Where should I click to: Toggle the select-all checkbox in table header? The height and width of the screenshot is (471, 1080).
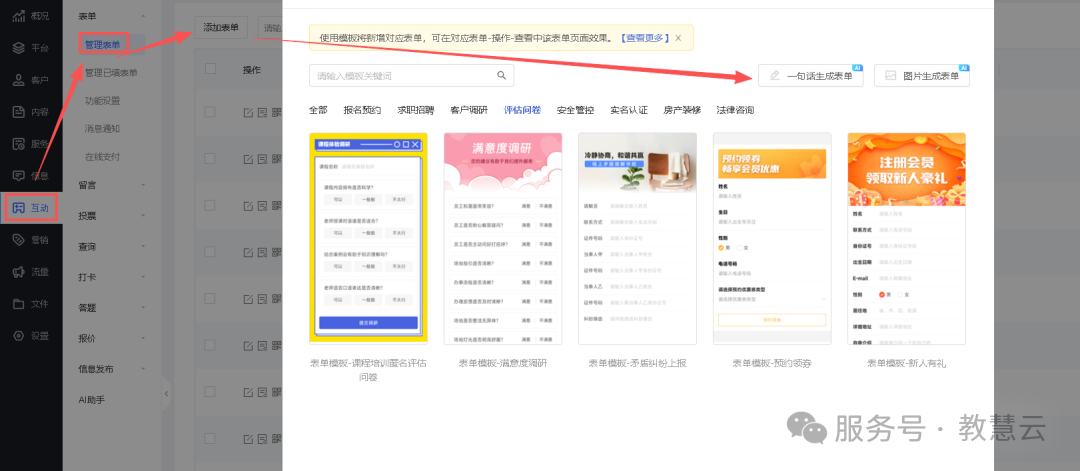click(x=210, y=69)
